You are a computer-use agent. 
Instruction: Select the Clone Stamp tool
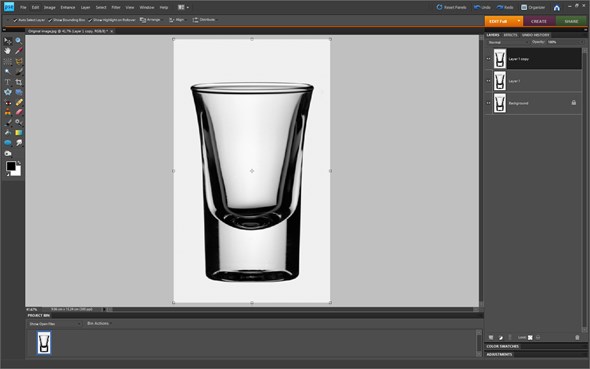click(x=8, y=112)
